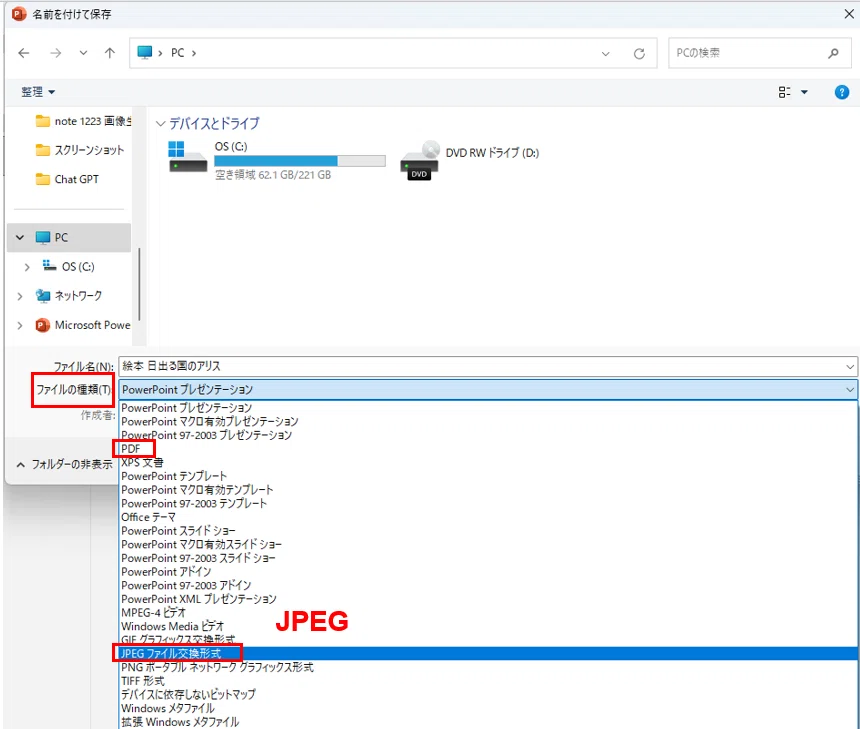Viewport: 860px width, 729px height.
Task: Choose PowerPoint マクロ有効テンプレート format
Action: coord(488,490)
